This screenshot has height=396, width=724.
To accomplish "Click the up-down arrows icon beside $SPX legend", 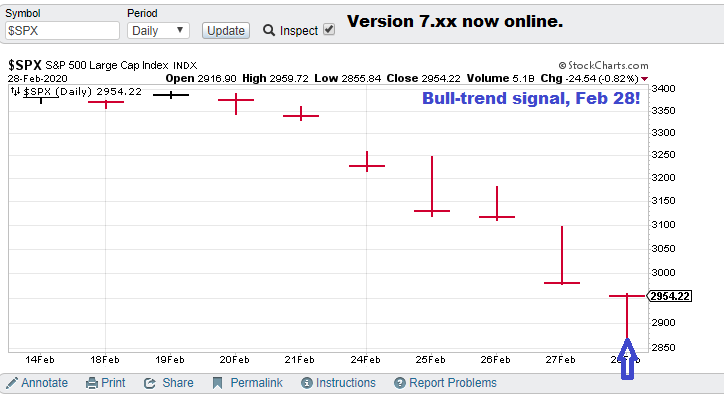I will pos(15,91).
